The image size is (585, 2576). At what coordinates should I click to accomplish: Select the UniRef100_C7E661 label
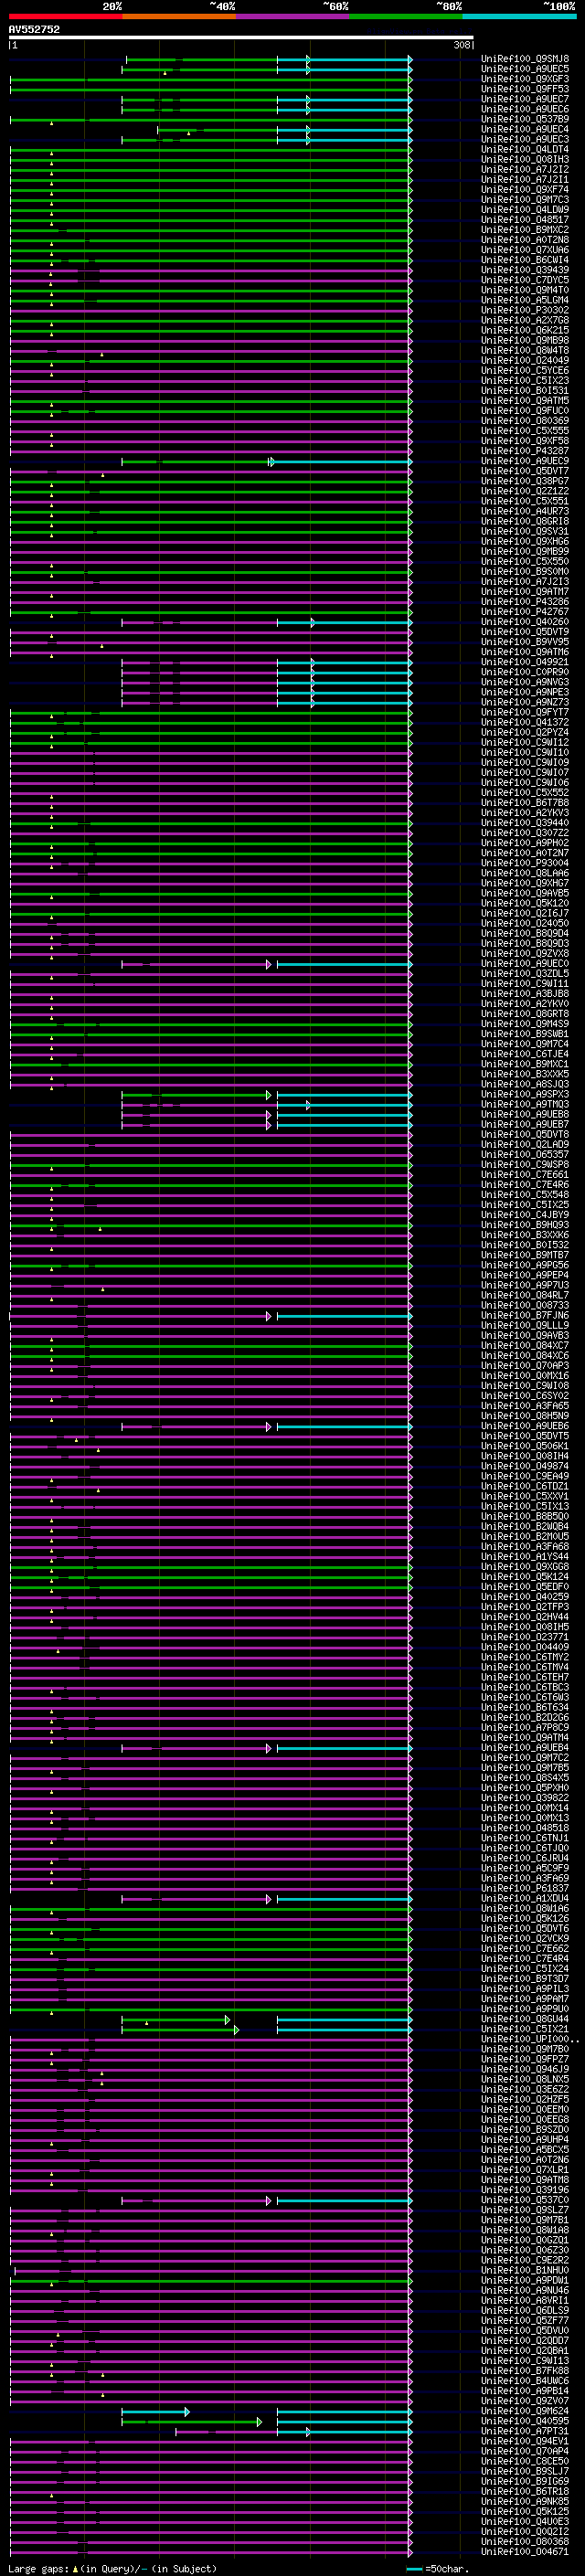(x=525, y=1174)
